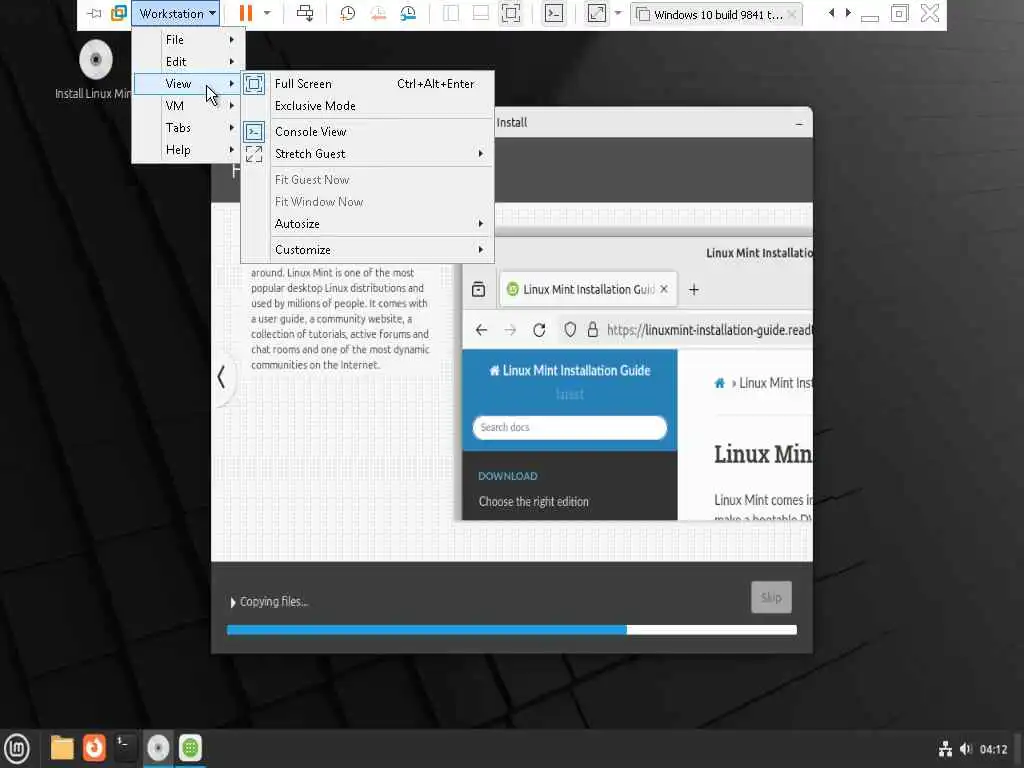Click the console view toolbar icon
This screenshot has width=1024, height=768.
(x=554, y=14)
